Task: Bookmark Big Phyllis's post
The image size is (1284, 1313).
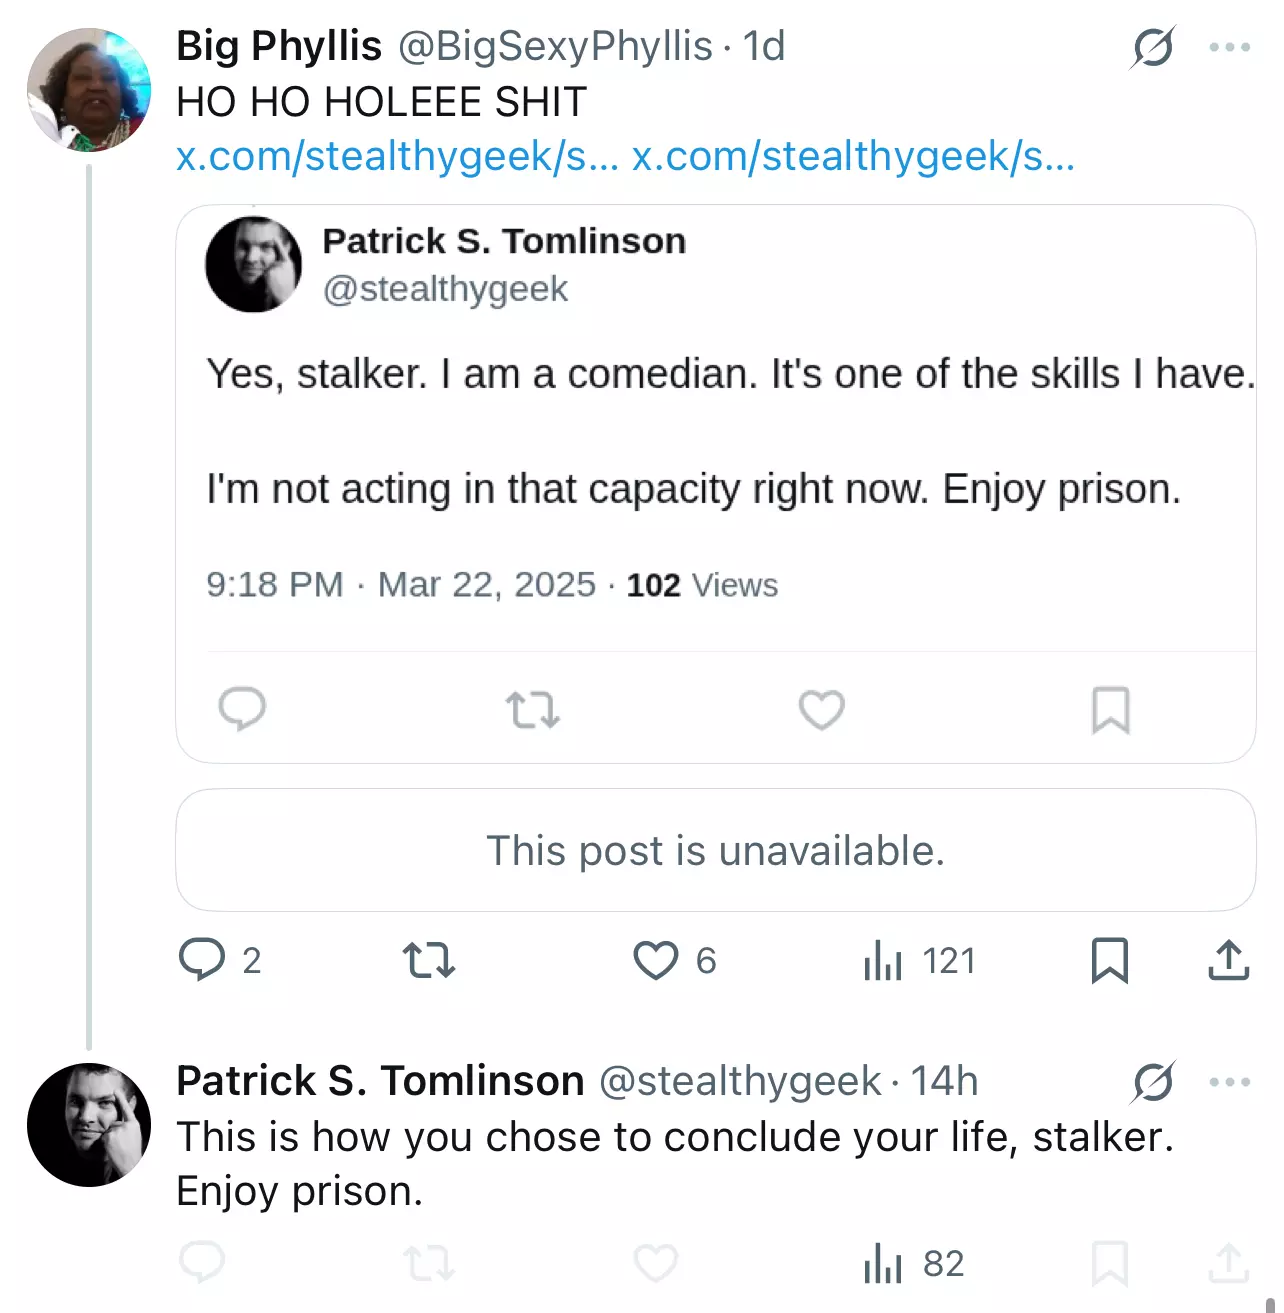Action: click(x=1110, y=960)
